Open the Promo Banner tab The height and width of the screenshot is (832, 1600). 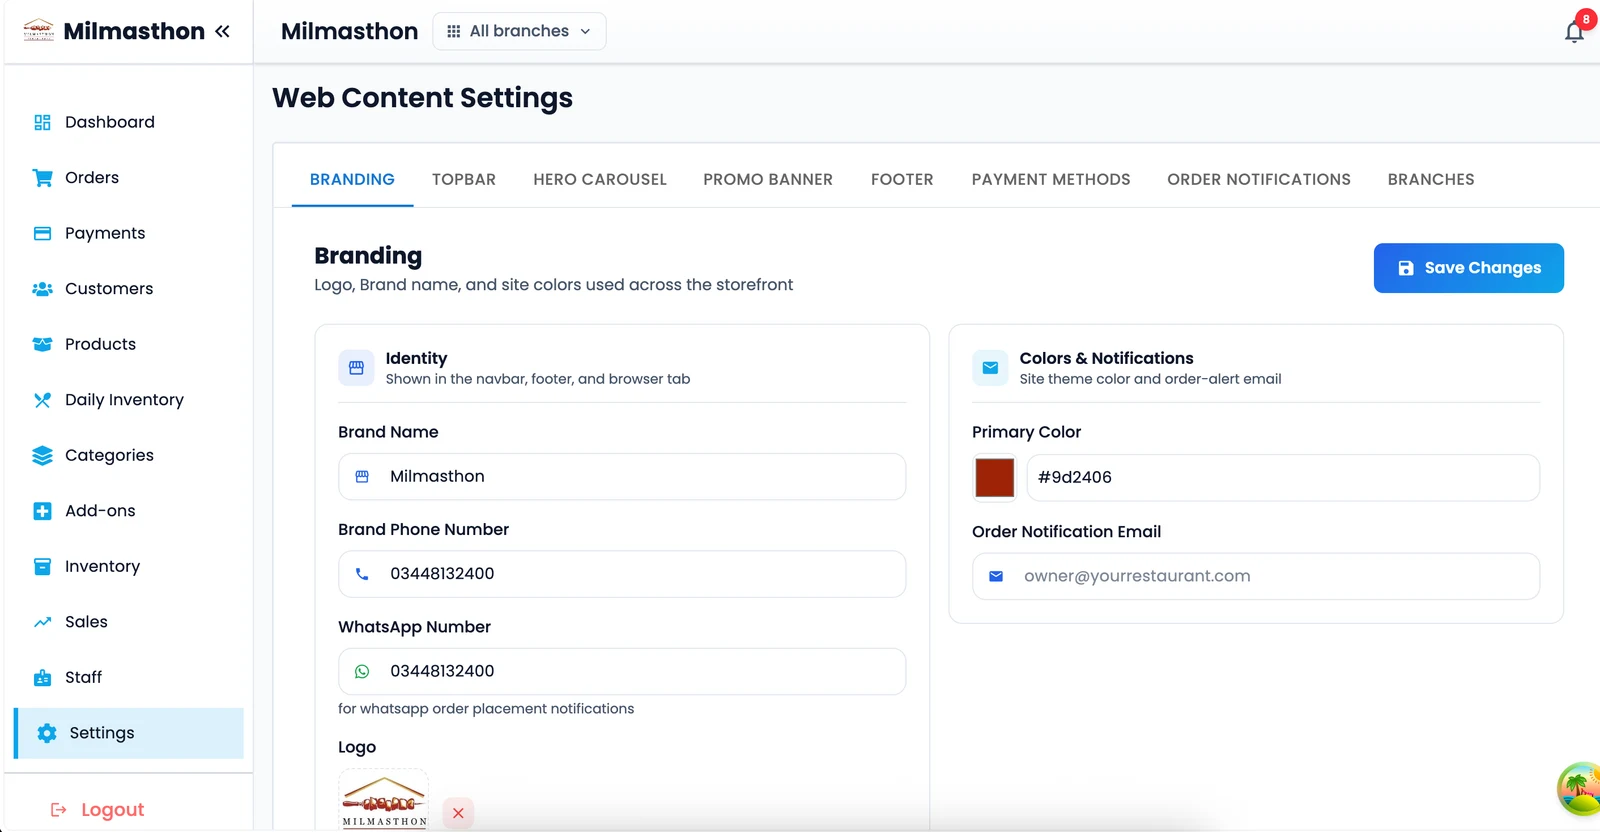pyautogui.click(x=768, y=179)
